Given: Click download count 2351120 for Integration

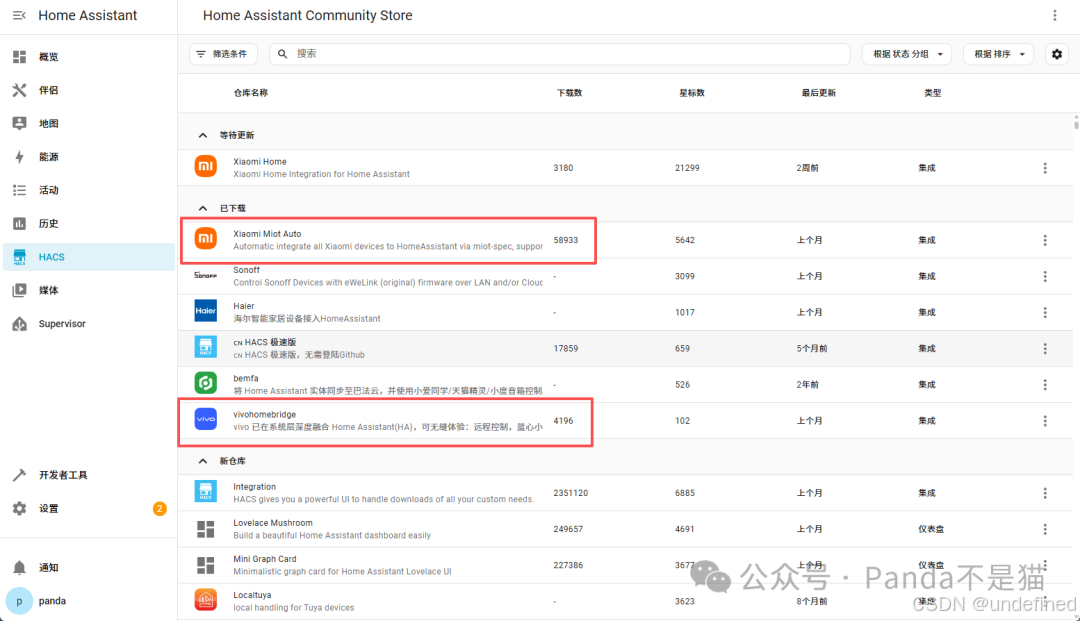Looking at the screenshot, I should pyautogui.click(x=570, y=493).
